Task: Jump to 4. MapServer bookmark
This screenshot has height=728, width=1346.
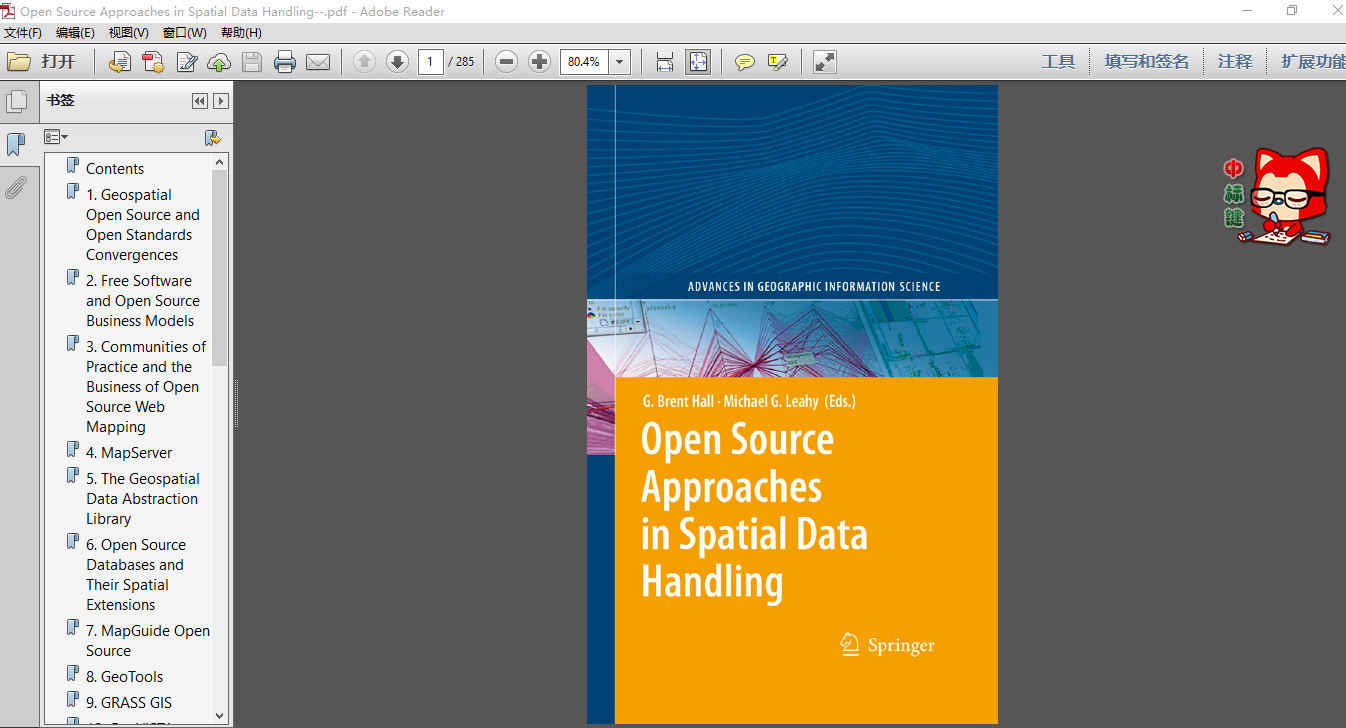Action: pyautogui.click(x=128, y=452)
